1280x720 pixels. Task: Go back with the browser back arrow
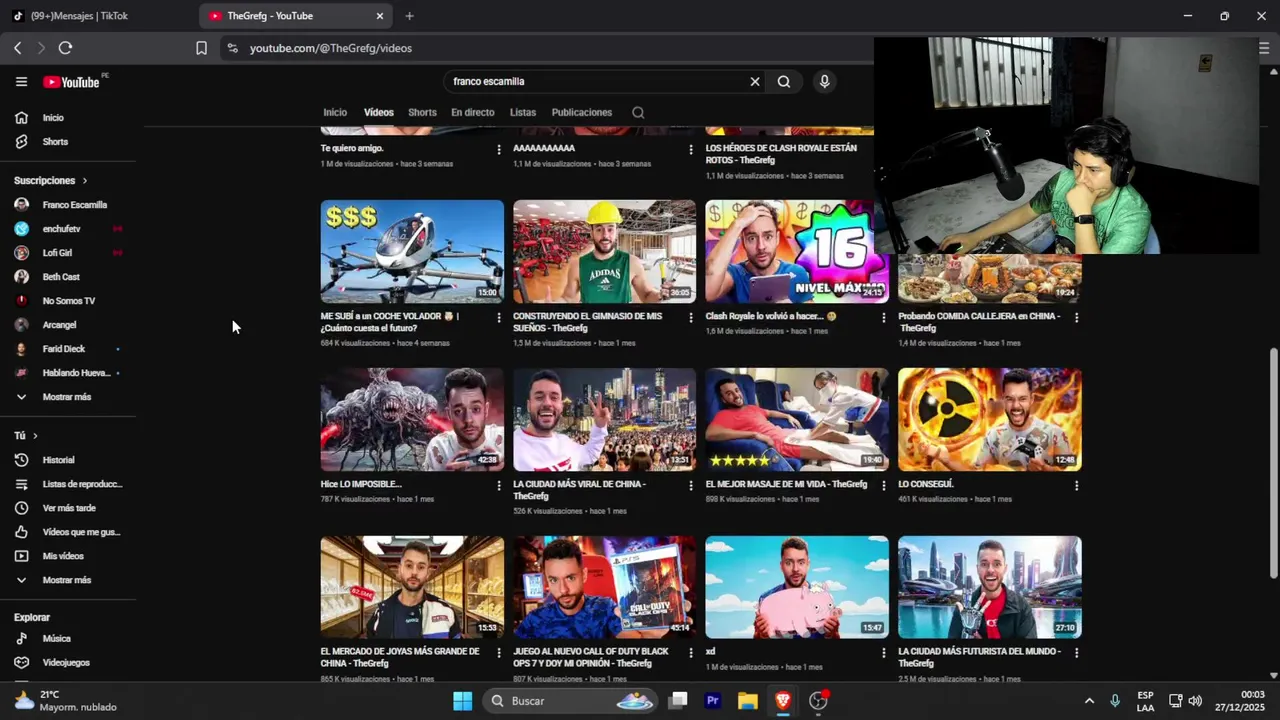[17, 48]
